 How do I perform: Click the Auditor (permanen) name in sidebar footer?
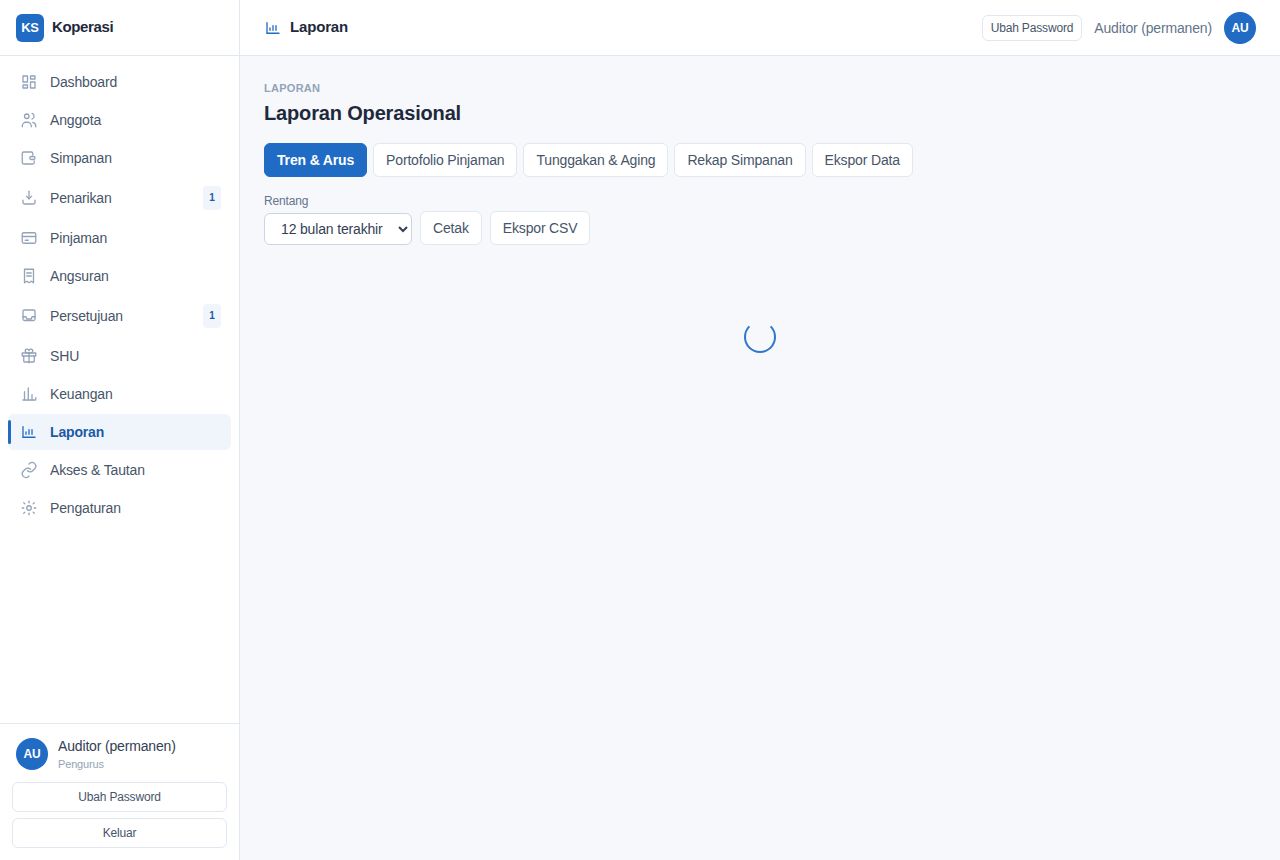click(x=117, y=746)
